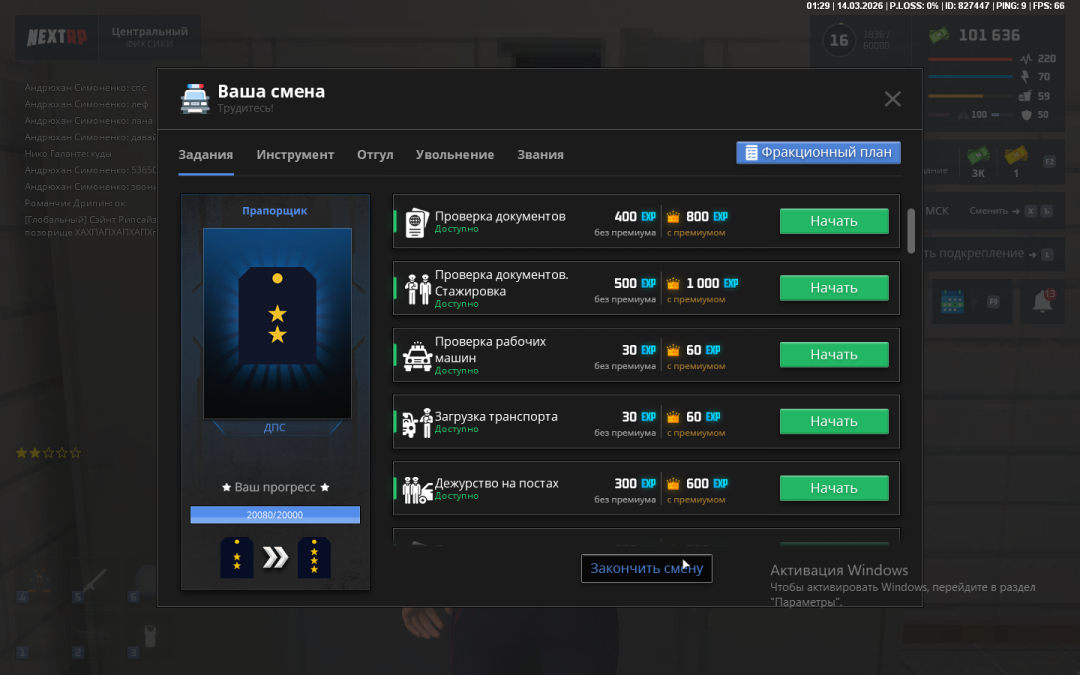Start the Проверка документов task
This screenshot has width=1080, height=675.
pyautogui.click(x=833, y=221)
